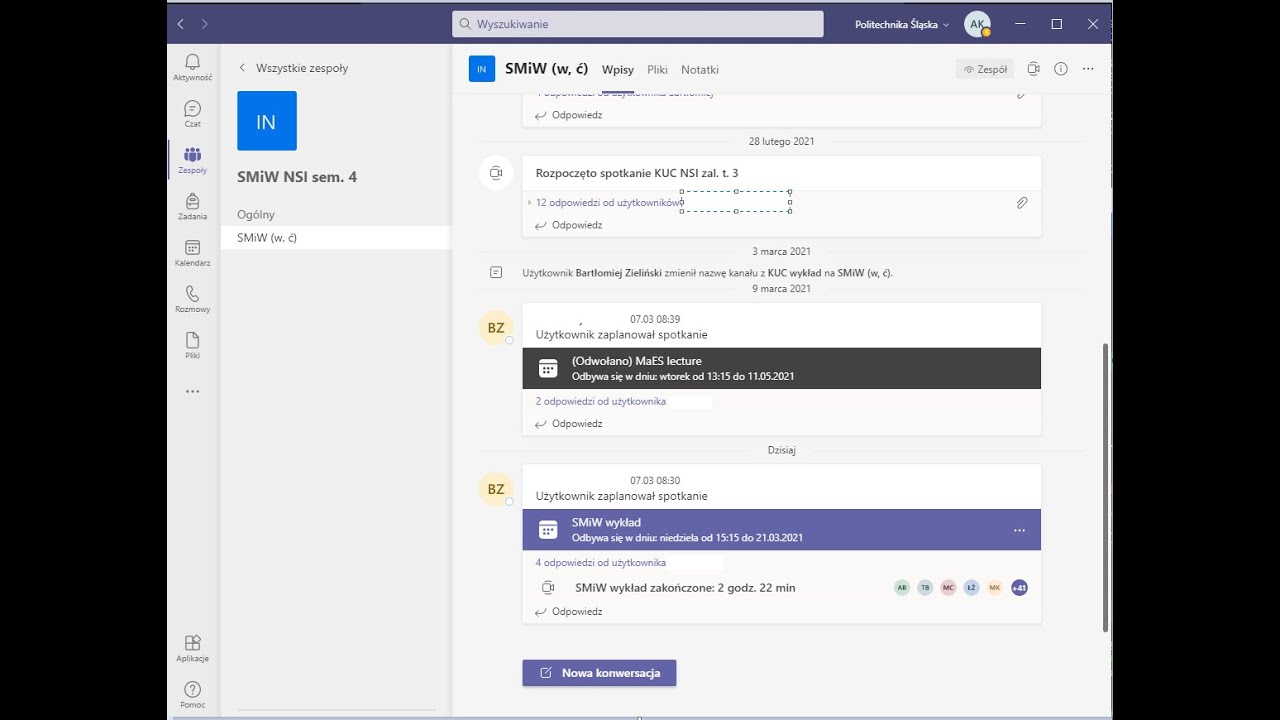
Task: Open the Kalendarz view
Action: click(192, 253)
